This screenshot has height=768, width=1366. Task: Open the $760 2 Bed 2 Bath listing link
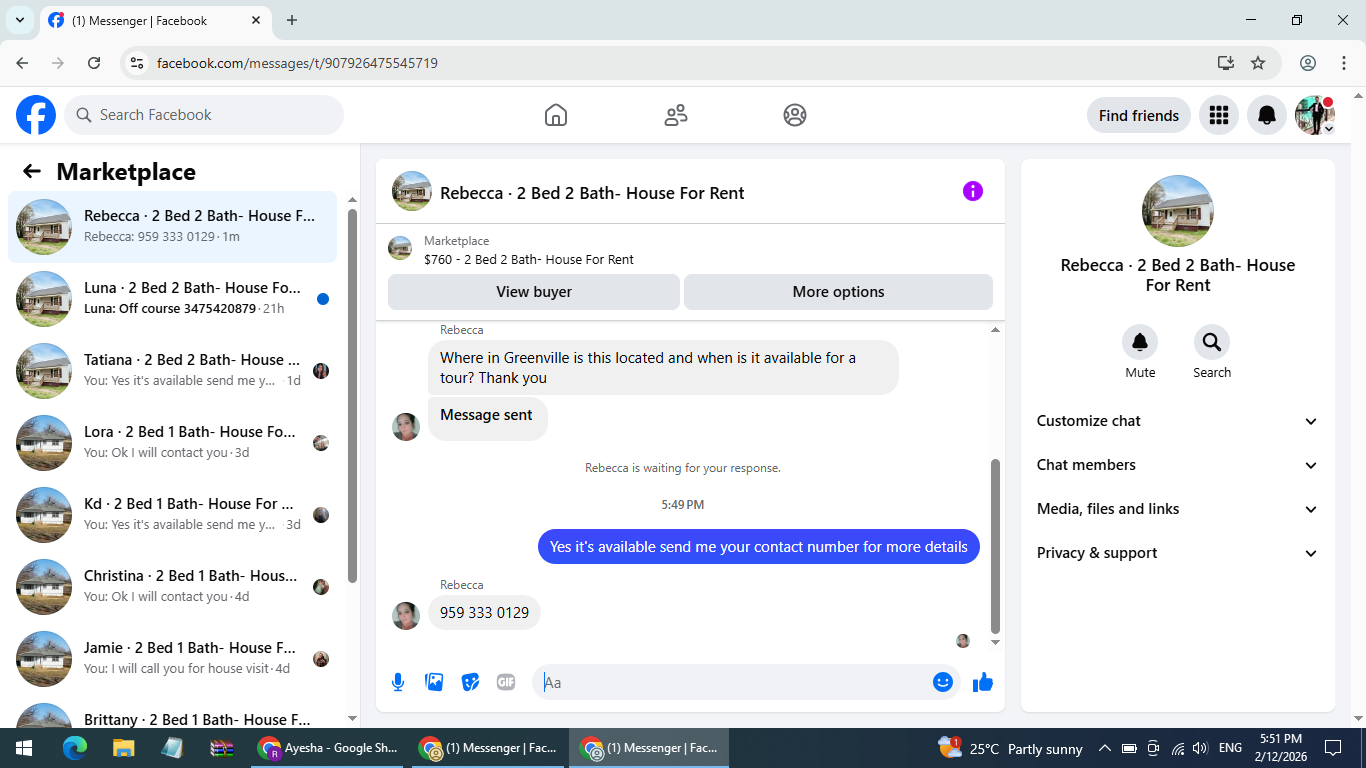[x=529, y=259]
